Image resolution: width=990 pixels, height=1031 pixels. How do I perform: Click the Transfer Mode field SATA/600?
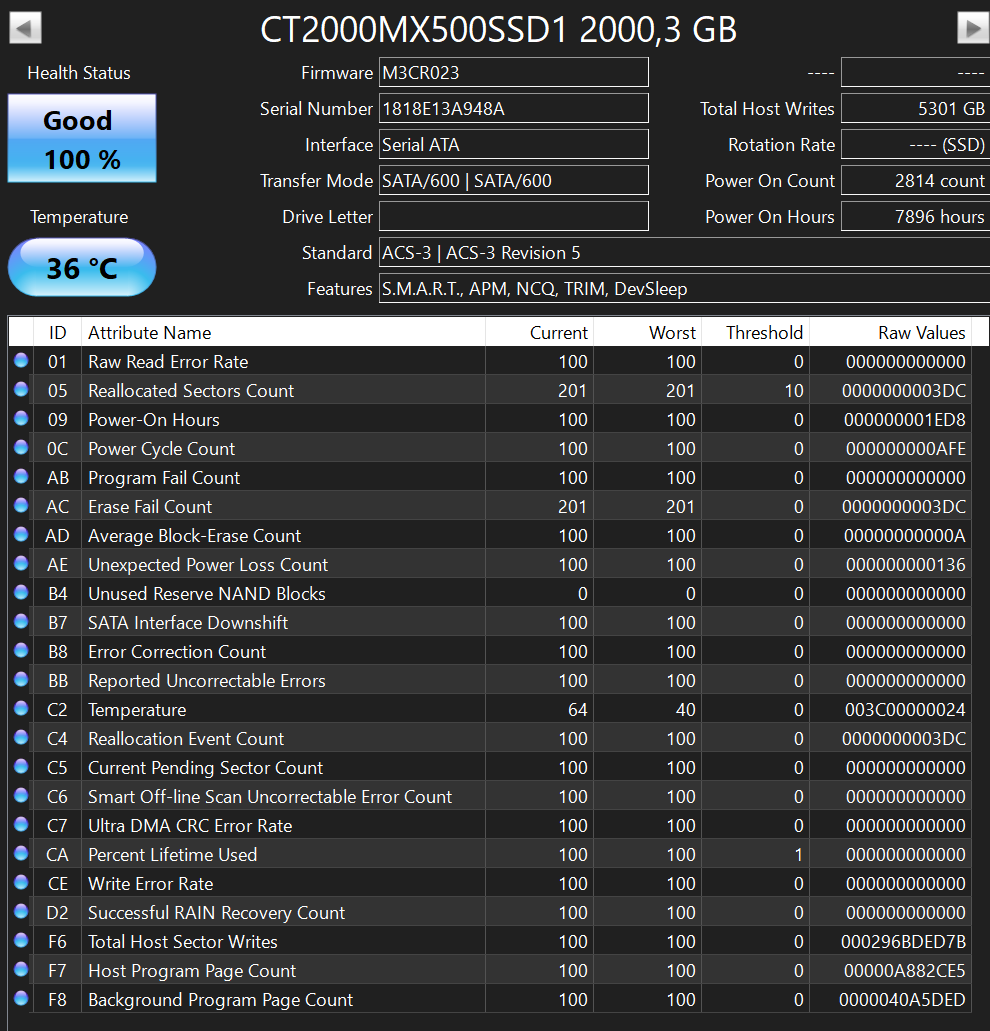coord(513,181)
